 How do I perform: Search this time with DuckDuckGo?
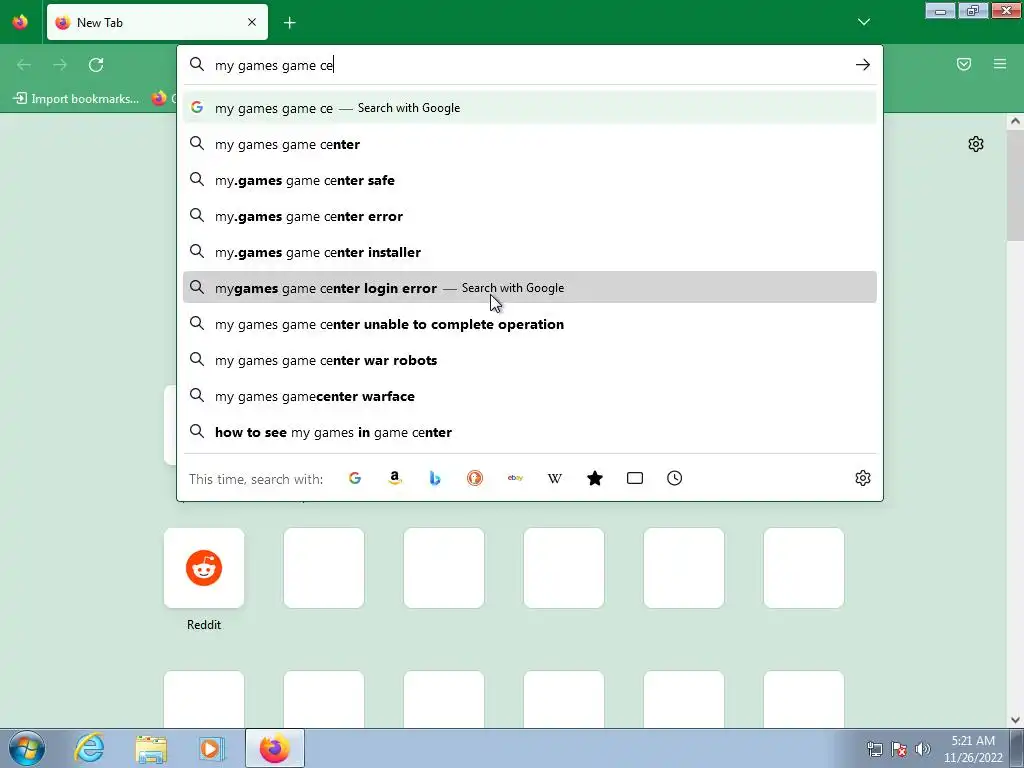(475, 478)
